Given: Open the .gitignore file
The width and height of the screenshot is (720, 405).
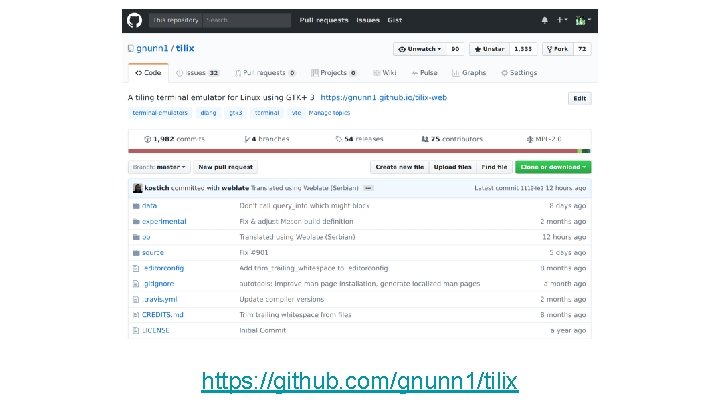Looking at the screenshot, I should click(x=159, y=284).
